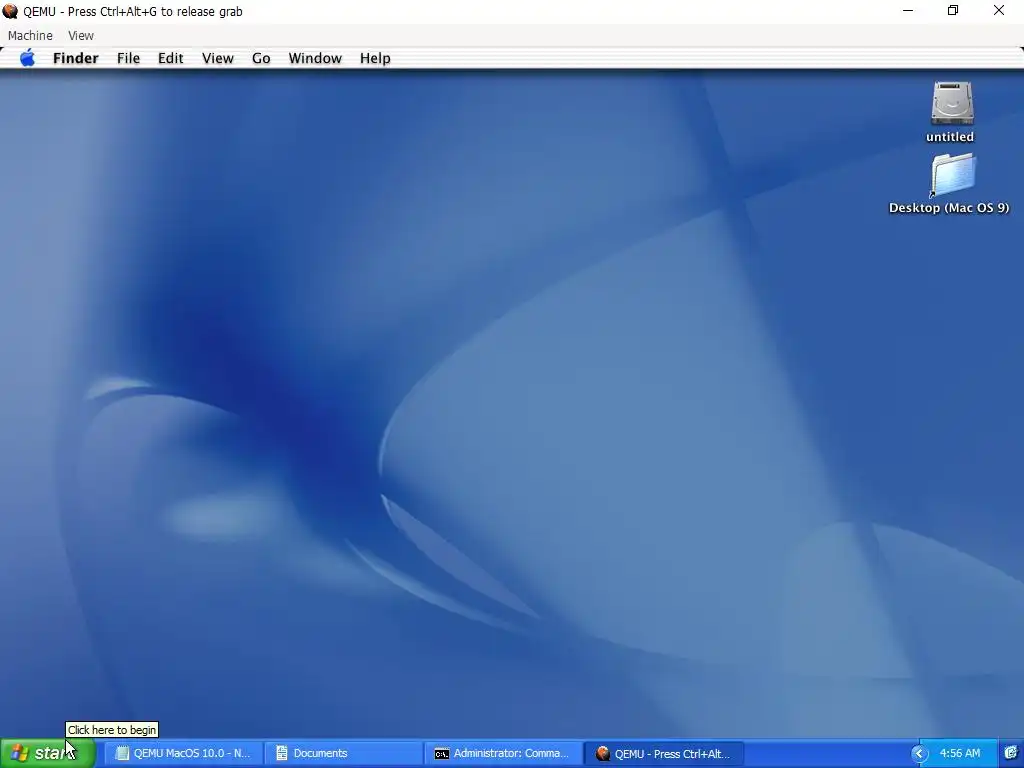Open the Go menu

coord(261,58)
